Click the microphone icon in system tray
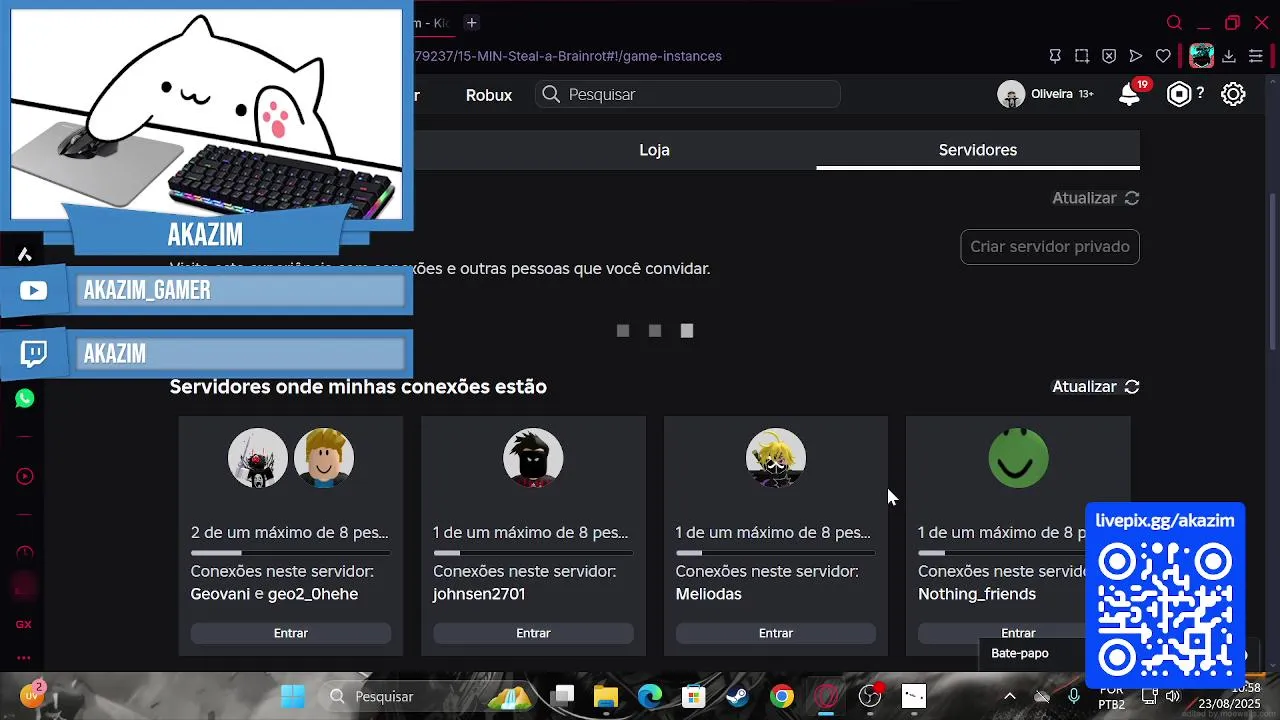 point(1074,696)
